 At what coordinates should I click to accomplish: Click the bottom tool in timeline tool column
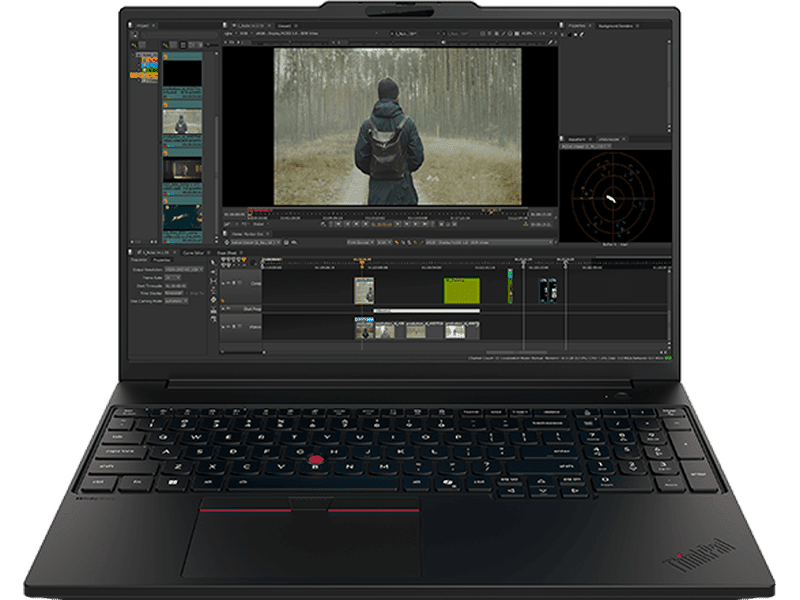213,319
